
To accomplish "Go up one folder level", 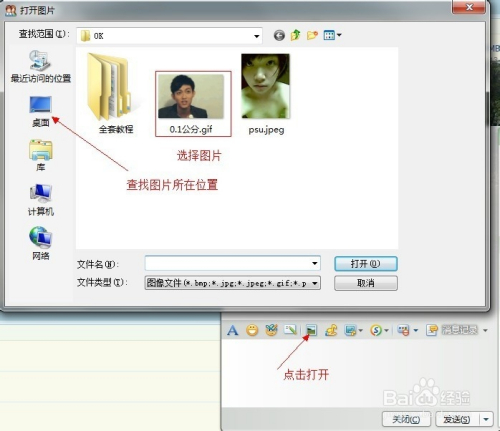I will [296, 35].
